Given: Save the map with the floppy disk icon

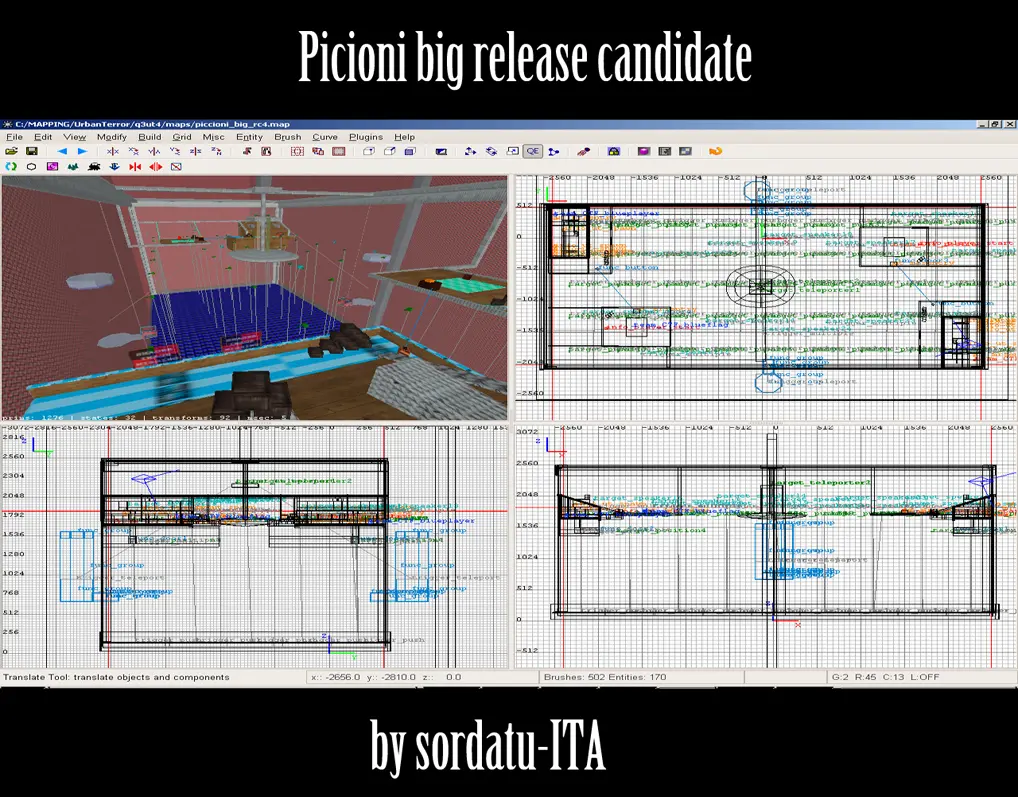Looking at the screenshot, I should (x=32, y=152).
